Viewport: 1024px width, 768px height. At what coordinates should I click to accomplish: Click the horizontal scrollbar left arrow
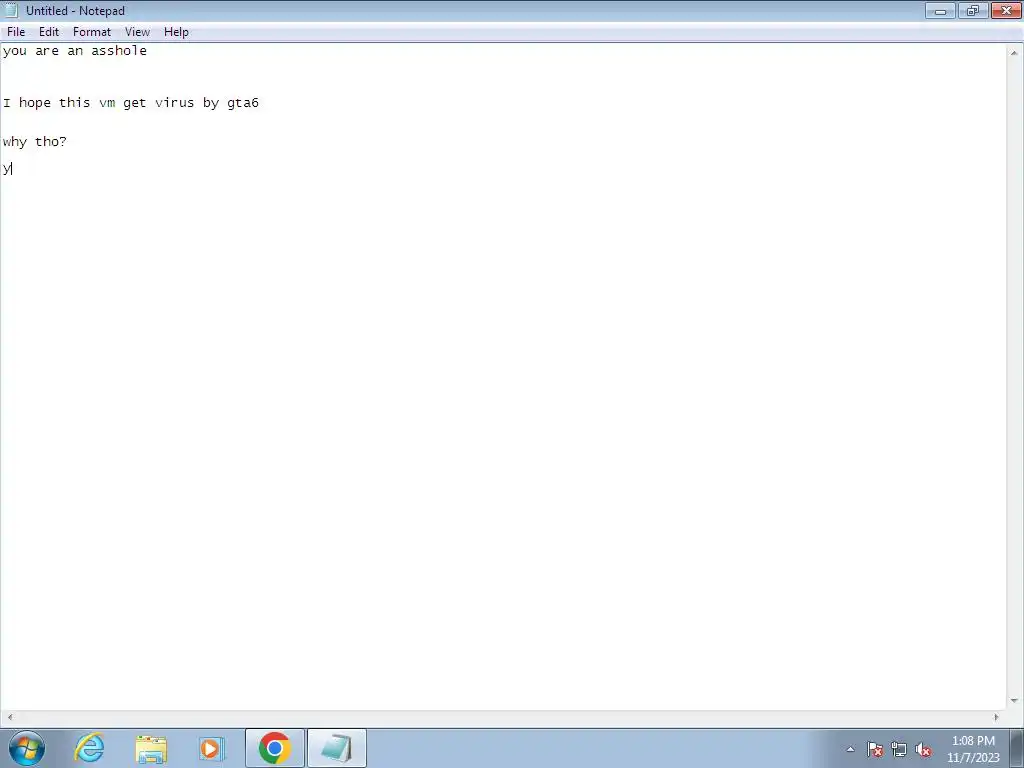9,717
